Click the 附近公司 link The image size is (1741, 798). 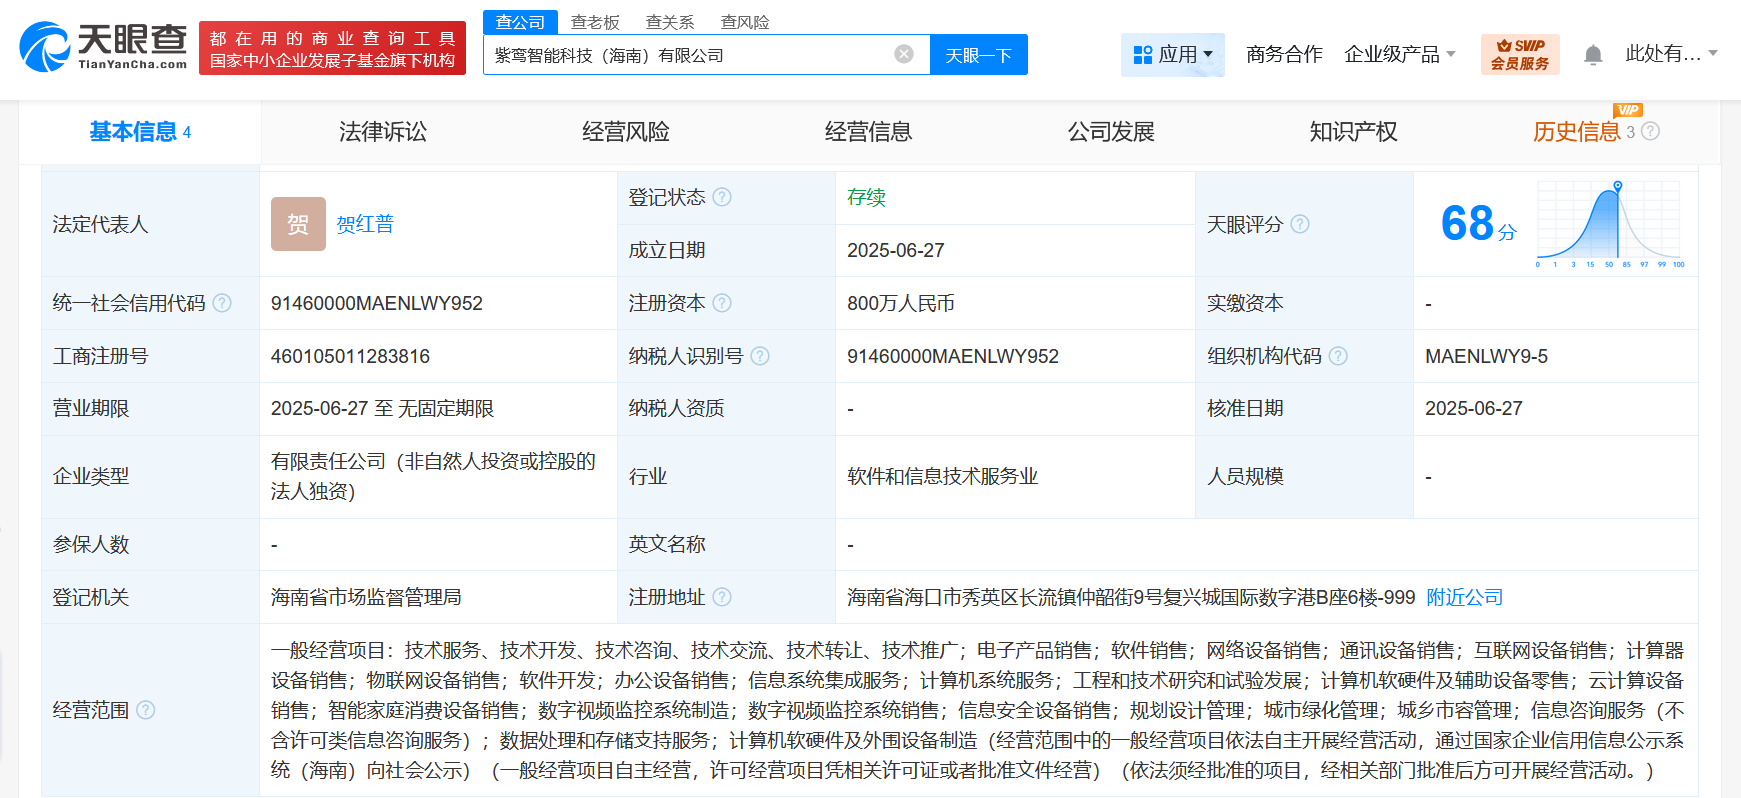pos(1464,597)
